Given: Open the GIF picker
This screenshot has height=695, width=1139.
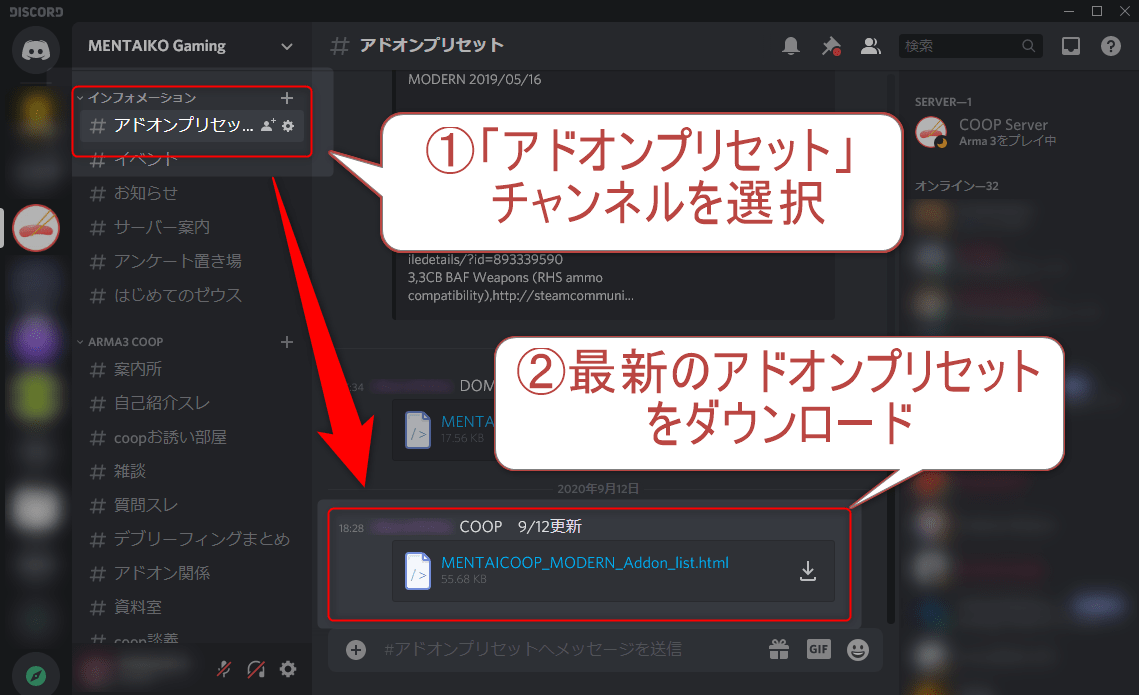Looking at the screenshot, I should 818,650.
